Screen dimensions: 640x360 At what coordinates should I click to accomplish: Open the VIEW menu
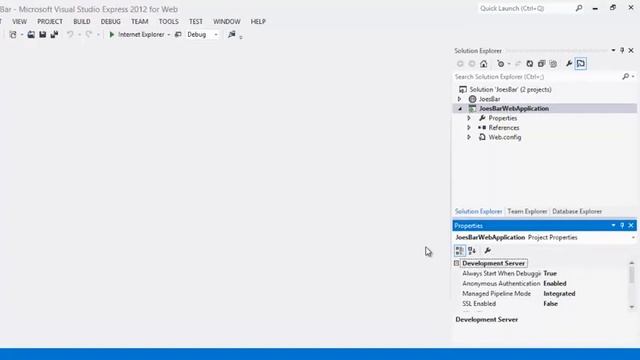[x=19, y=22]
